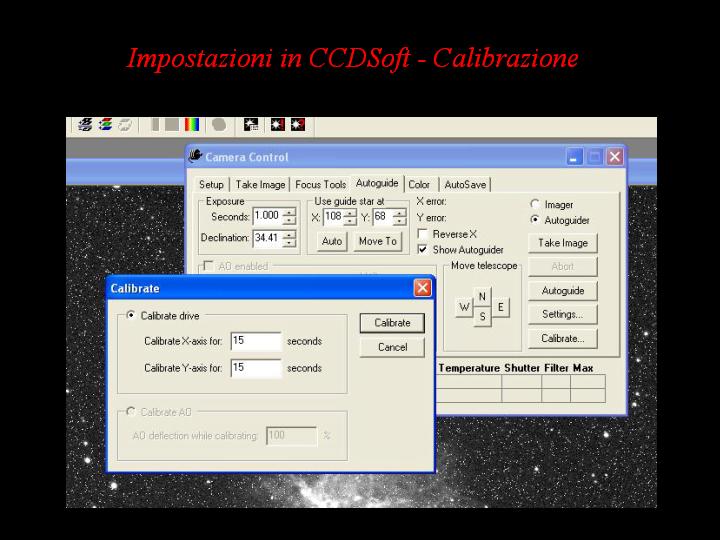This screenshot has height=540, width=720.
Task: Open the Setup tab
Action: [x=211, y=185]
